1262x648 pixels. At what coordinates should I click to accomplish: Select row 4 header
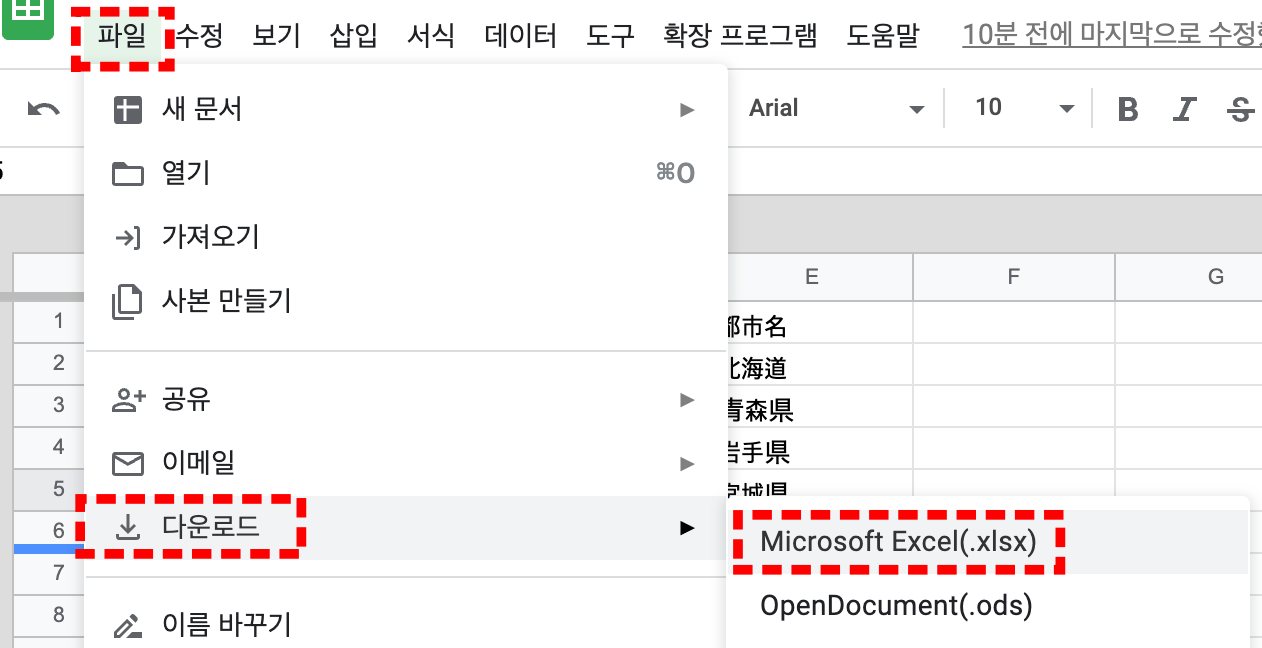pyautogui.click(x=49, y=447)
